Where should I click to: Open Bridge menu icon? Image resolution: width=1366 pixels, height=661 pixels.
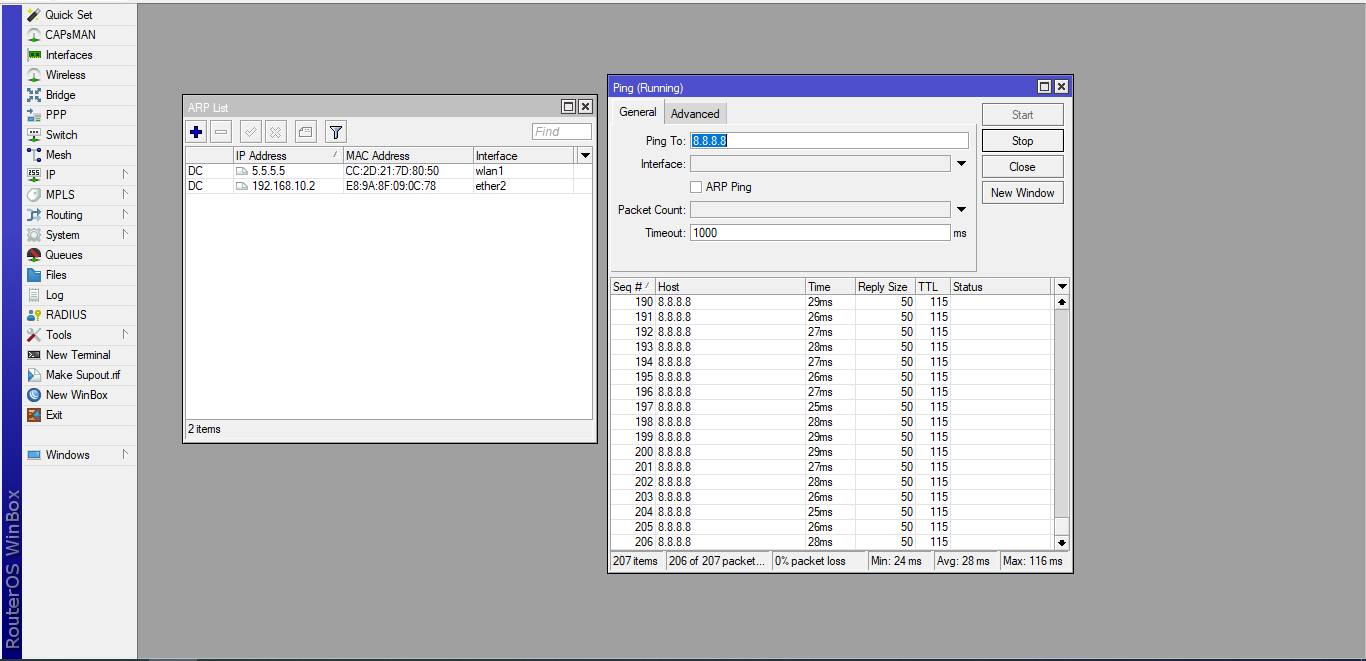click(34, 95)
